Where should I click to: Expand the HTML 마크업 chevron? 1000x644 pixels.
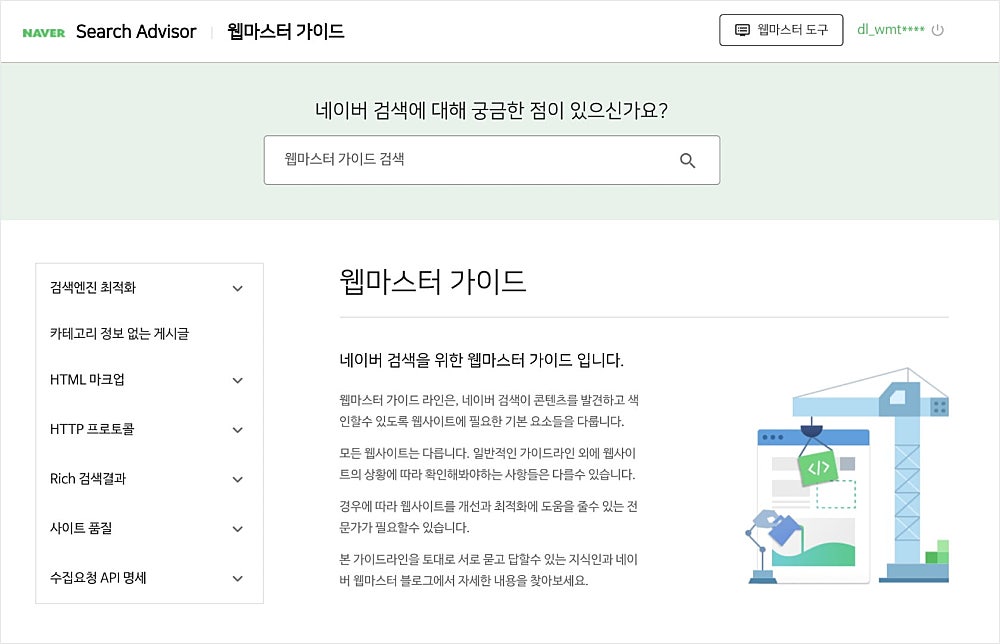237,380
